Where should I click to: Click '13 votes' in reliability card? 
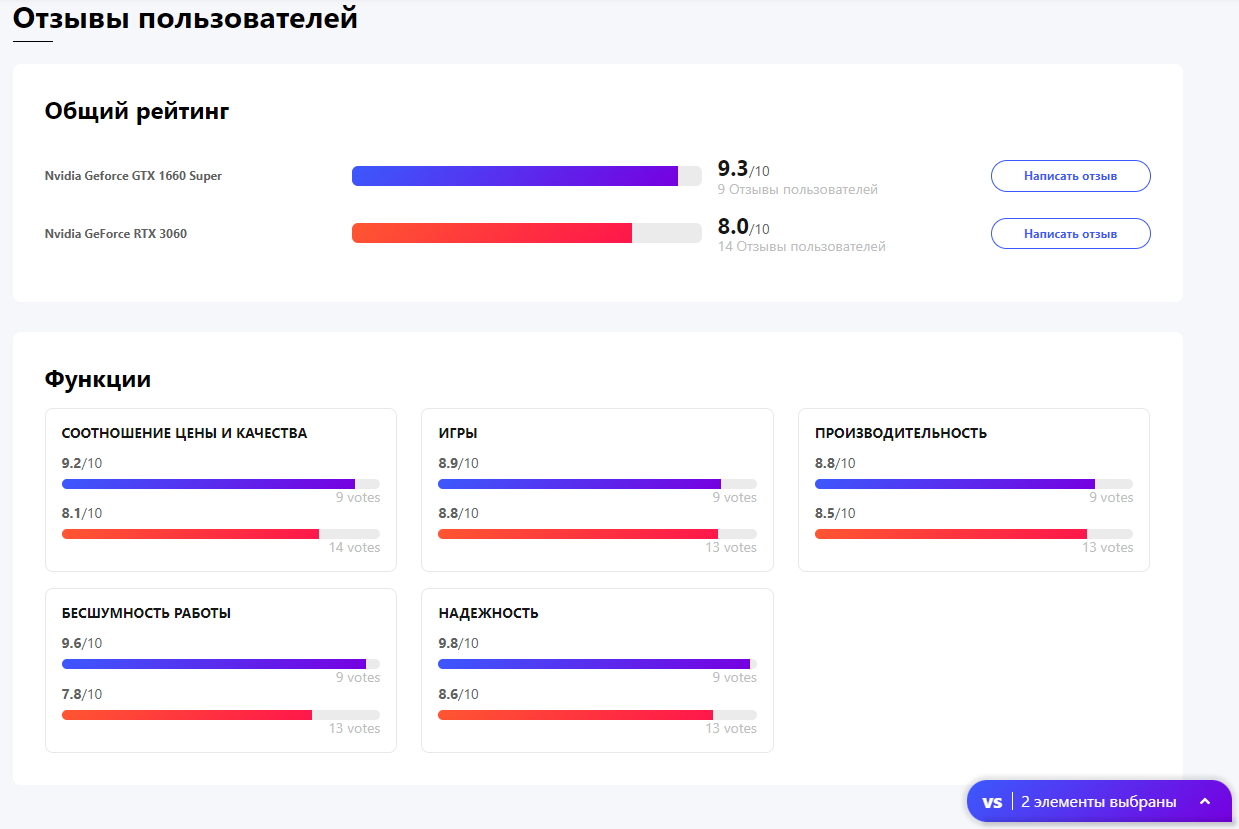[x=731, y=728]
